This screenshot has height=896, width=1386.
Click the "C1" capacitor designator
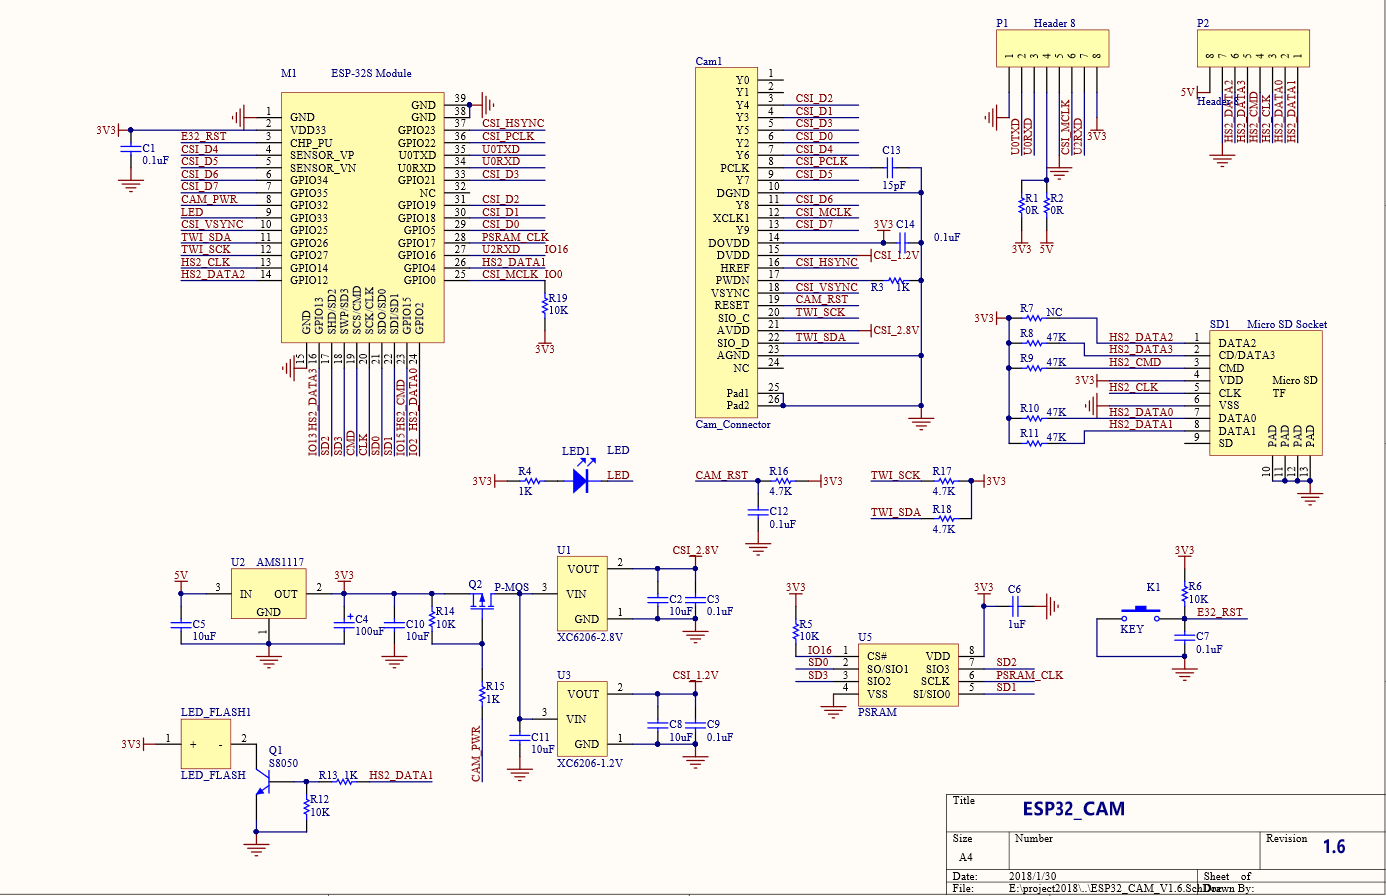click(149, 148)
